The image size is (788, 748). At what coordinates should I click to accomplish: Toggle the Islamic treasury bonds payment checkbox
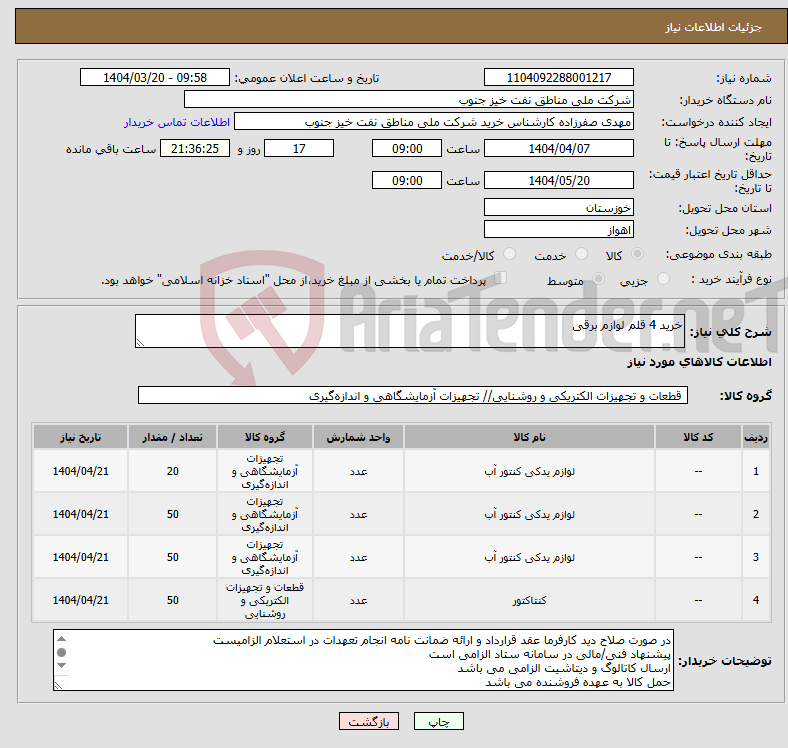point(501,277)
